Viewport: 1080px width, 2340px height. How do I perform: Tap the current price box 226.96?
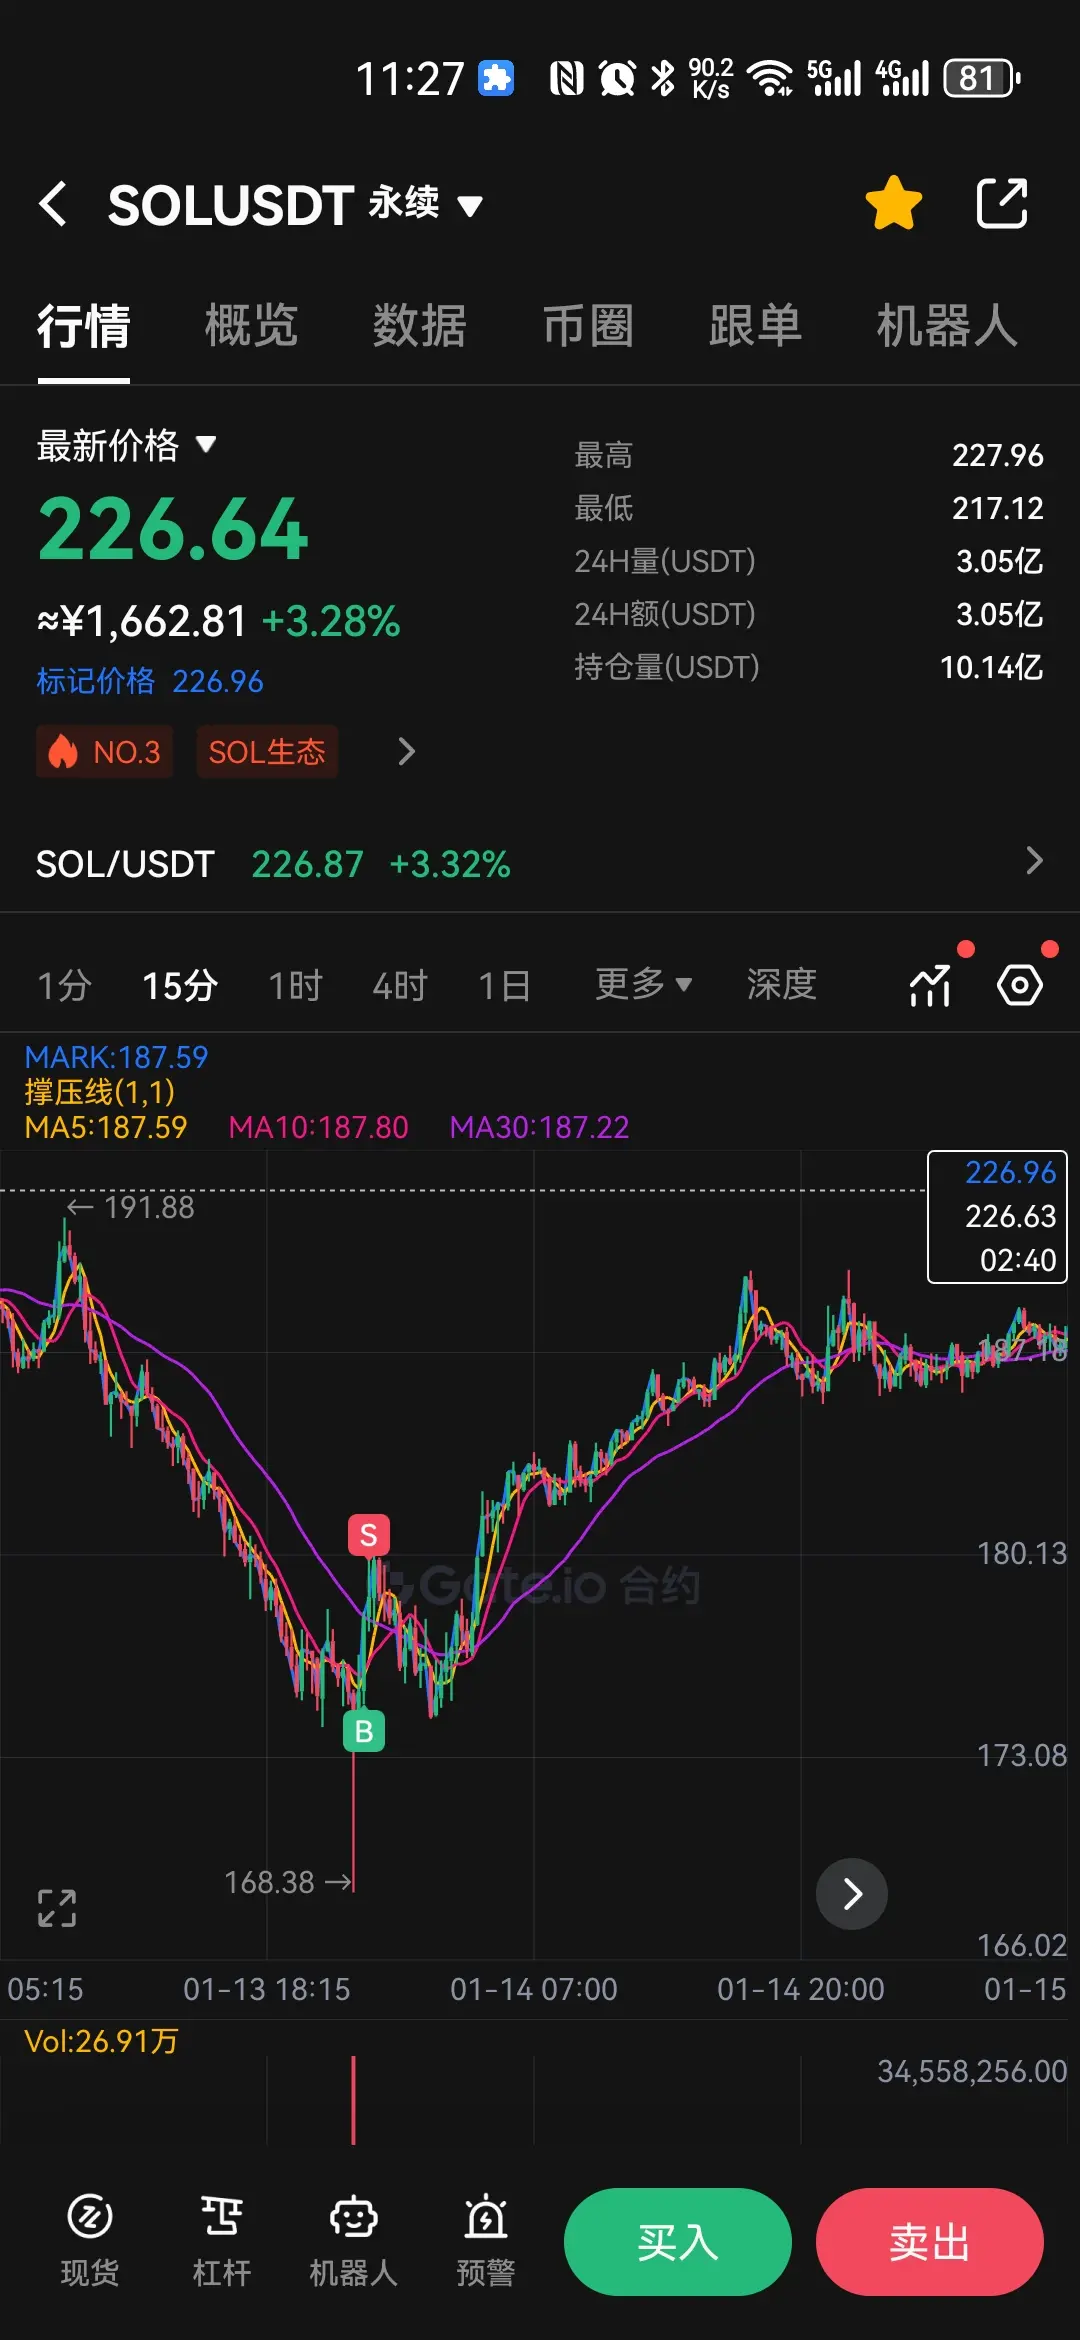tap(997, 1217)
